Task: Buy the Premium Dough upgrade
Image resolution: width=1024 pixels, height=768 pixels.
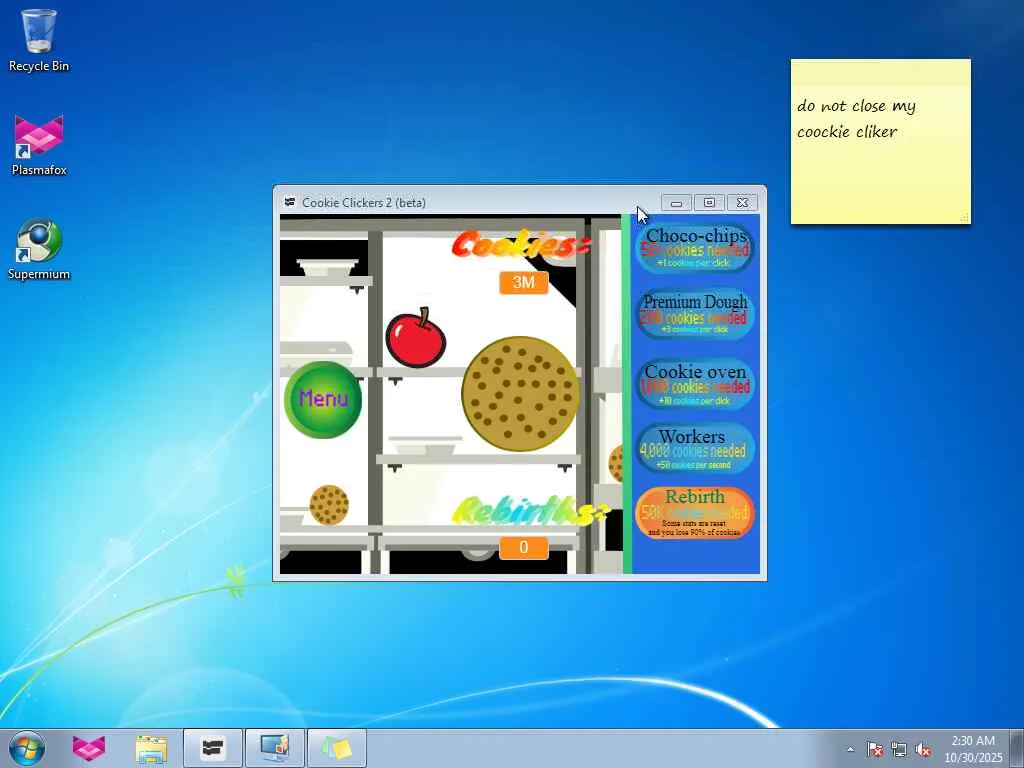Action: (695, 313)
